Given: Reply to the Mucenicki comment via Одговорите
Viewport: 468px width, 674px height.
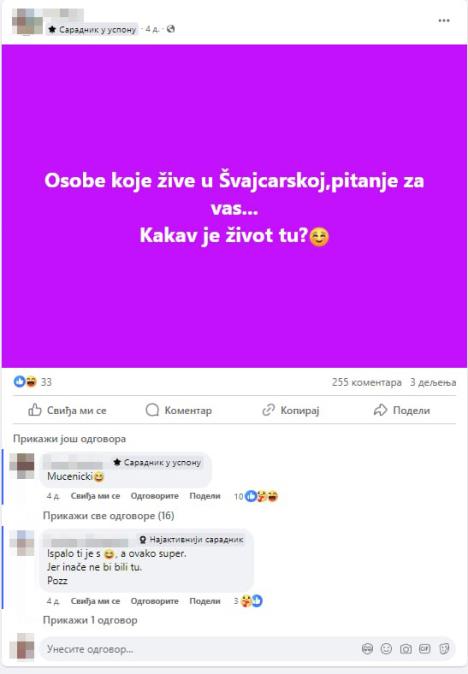Looking at the screenshot, I should pos(155,496).
